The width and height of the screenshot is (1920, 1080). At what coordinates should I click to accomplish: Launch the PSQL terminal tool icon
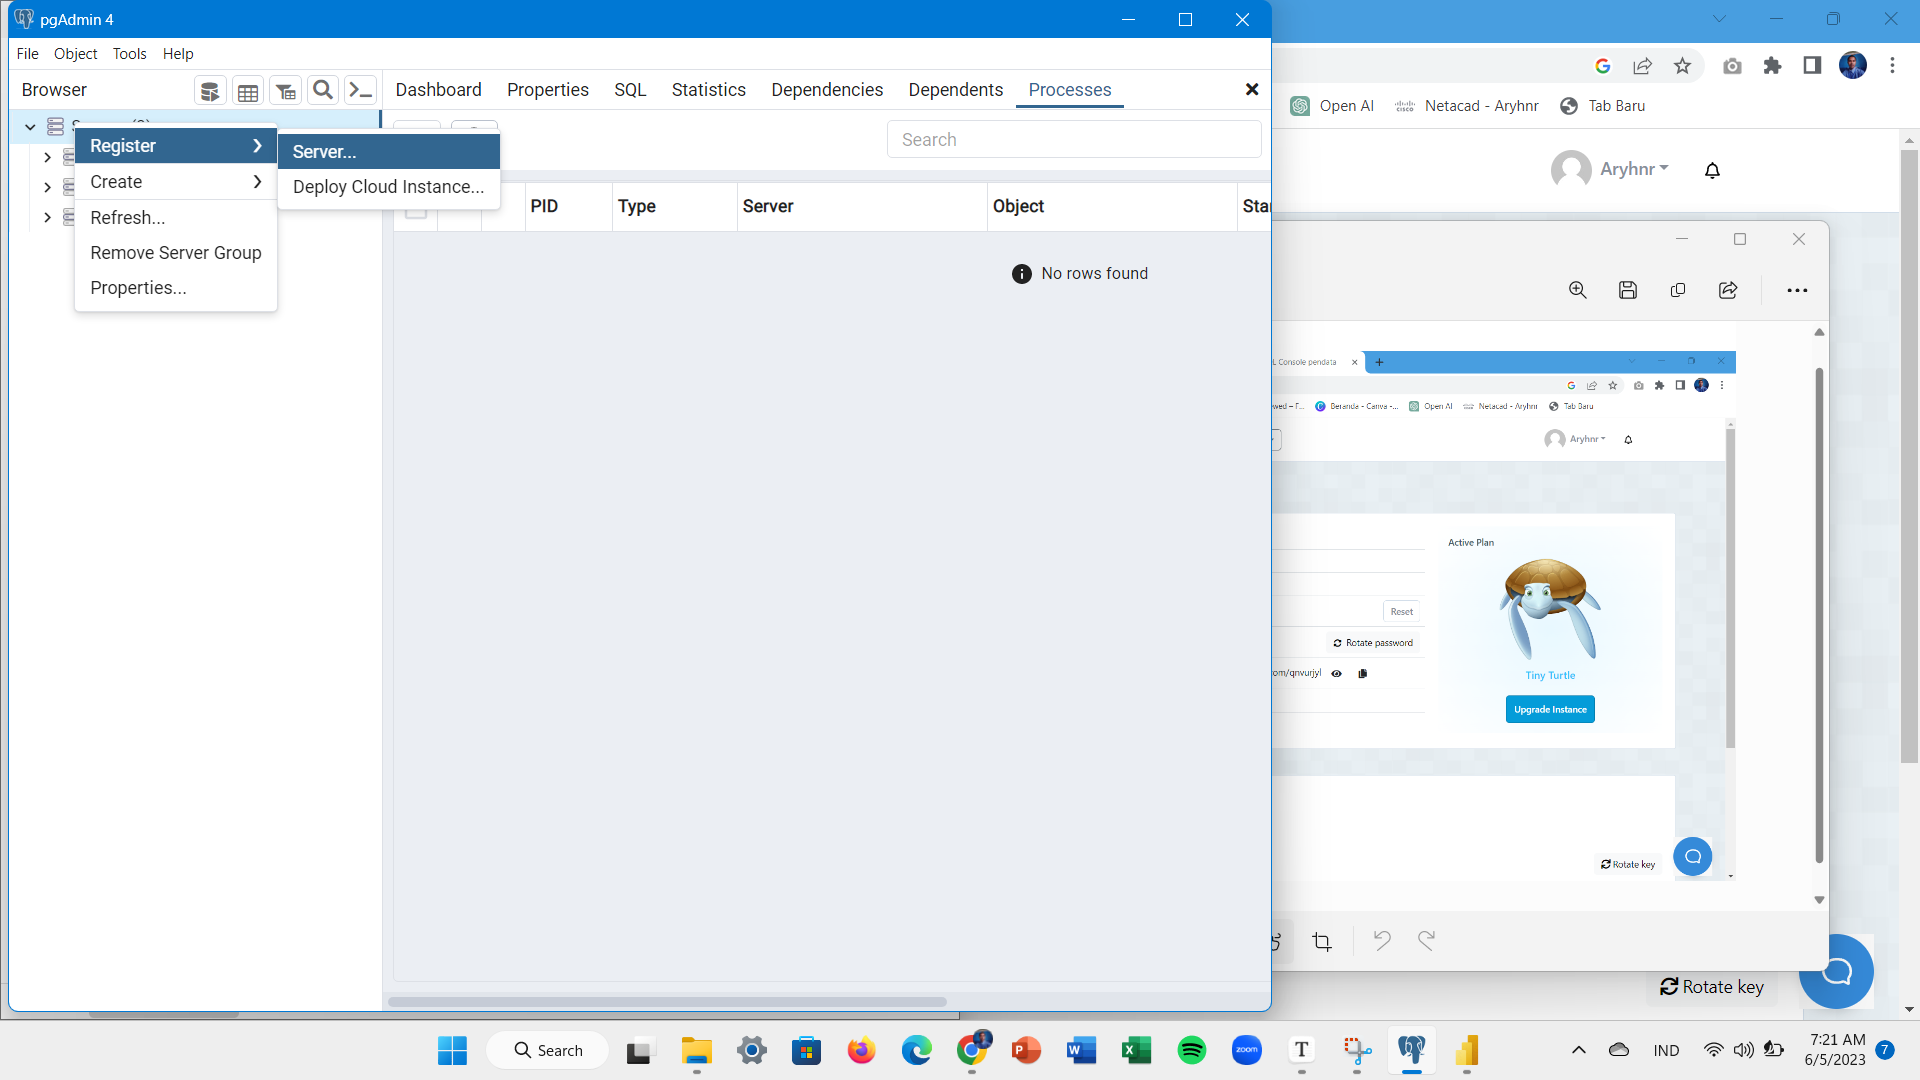point(360,90)
